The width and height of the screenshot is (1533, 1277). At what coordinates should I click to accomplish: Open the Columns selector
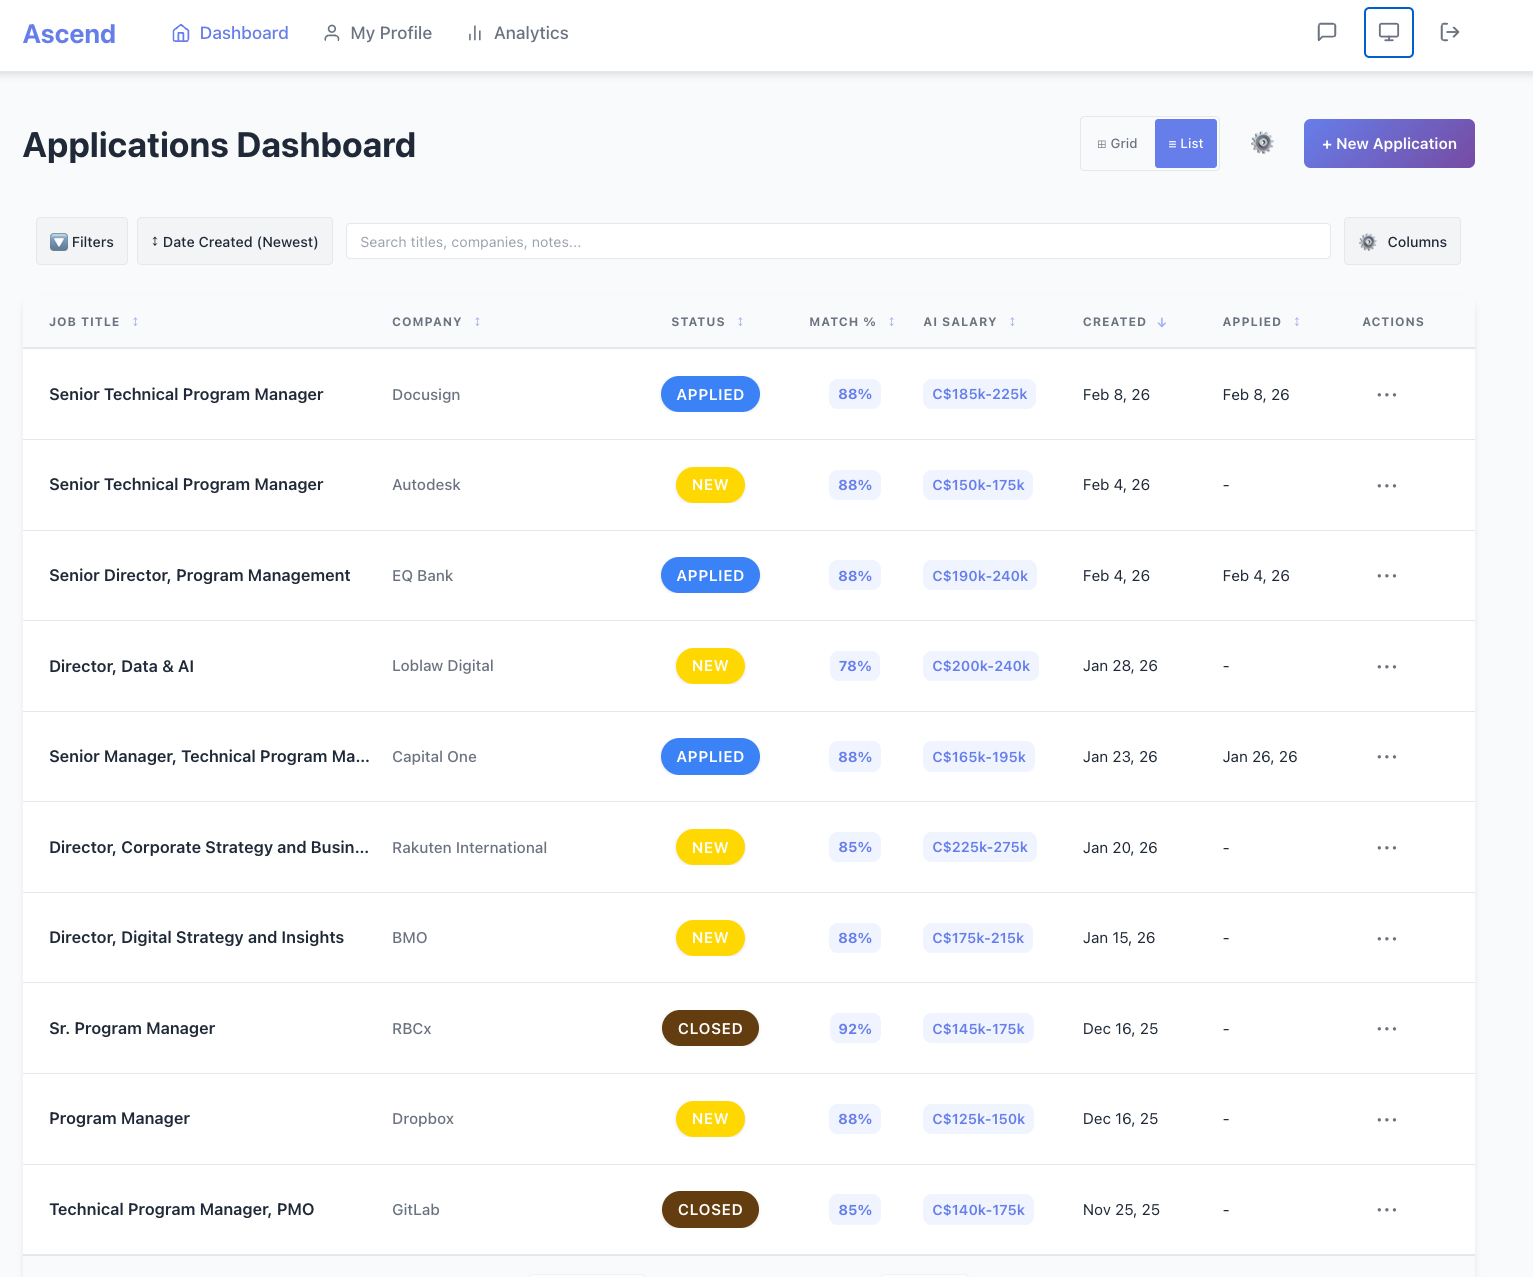[1402, 241]
